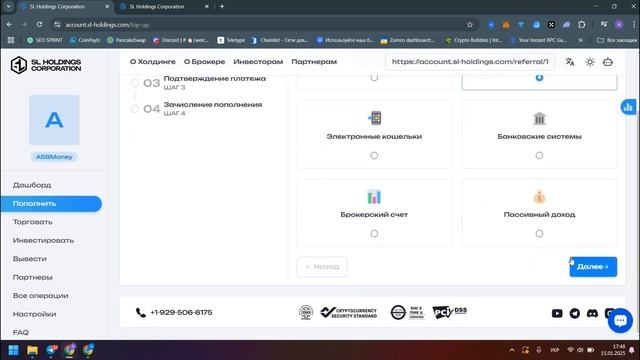Click the Банковские системы bank icon

[x=539, y=118]
